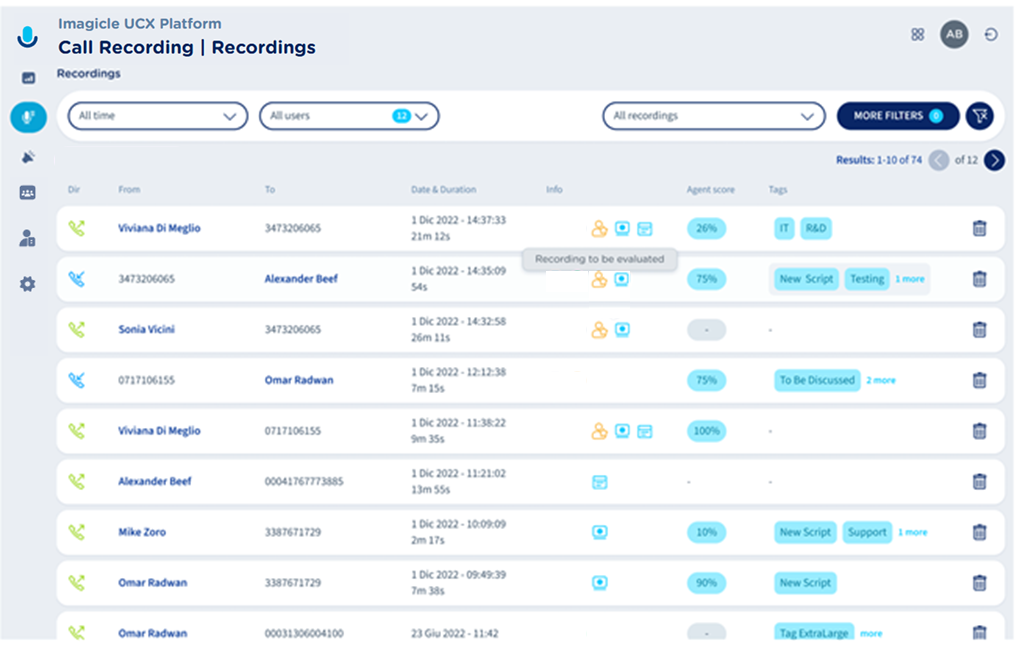
Task: Go to next results page arrow
Action: 993,160
